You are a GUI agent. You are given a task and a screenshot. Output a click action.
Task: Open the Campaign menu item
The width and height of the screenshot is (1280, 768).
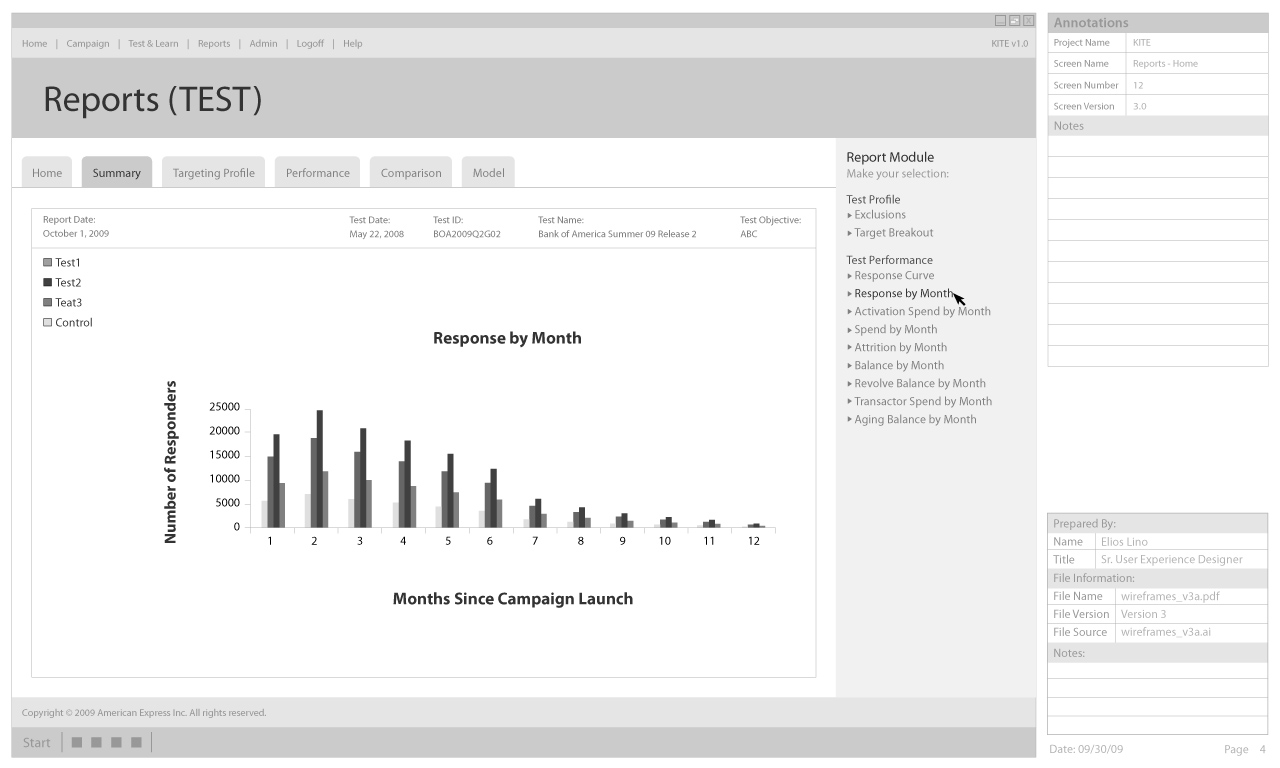[88, 44]
